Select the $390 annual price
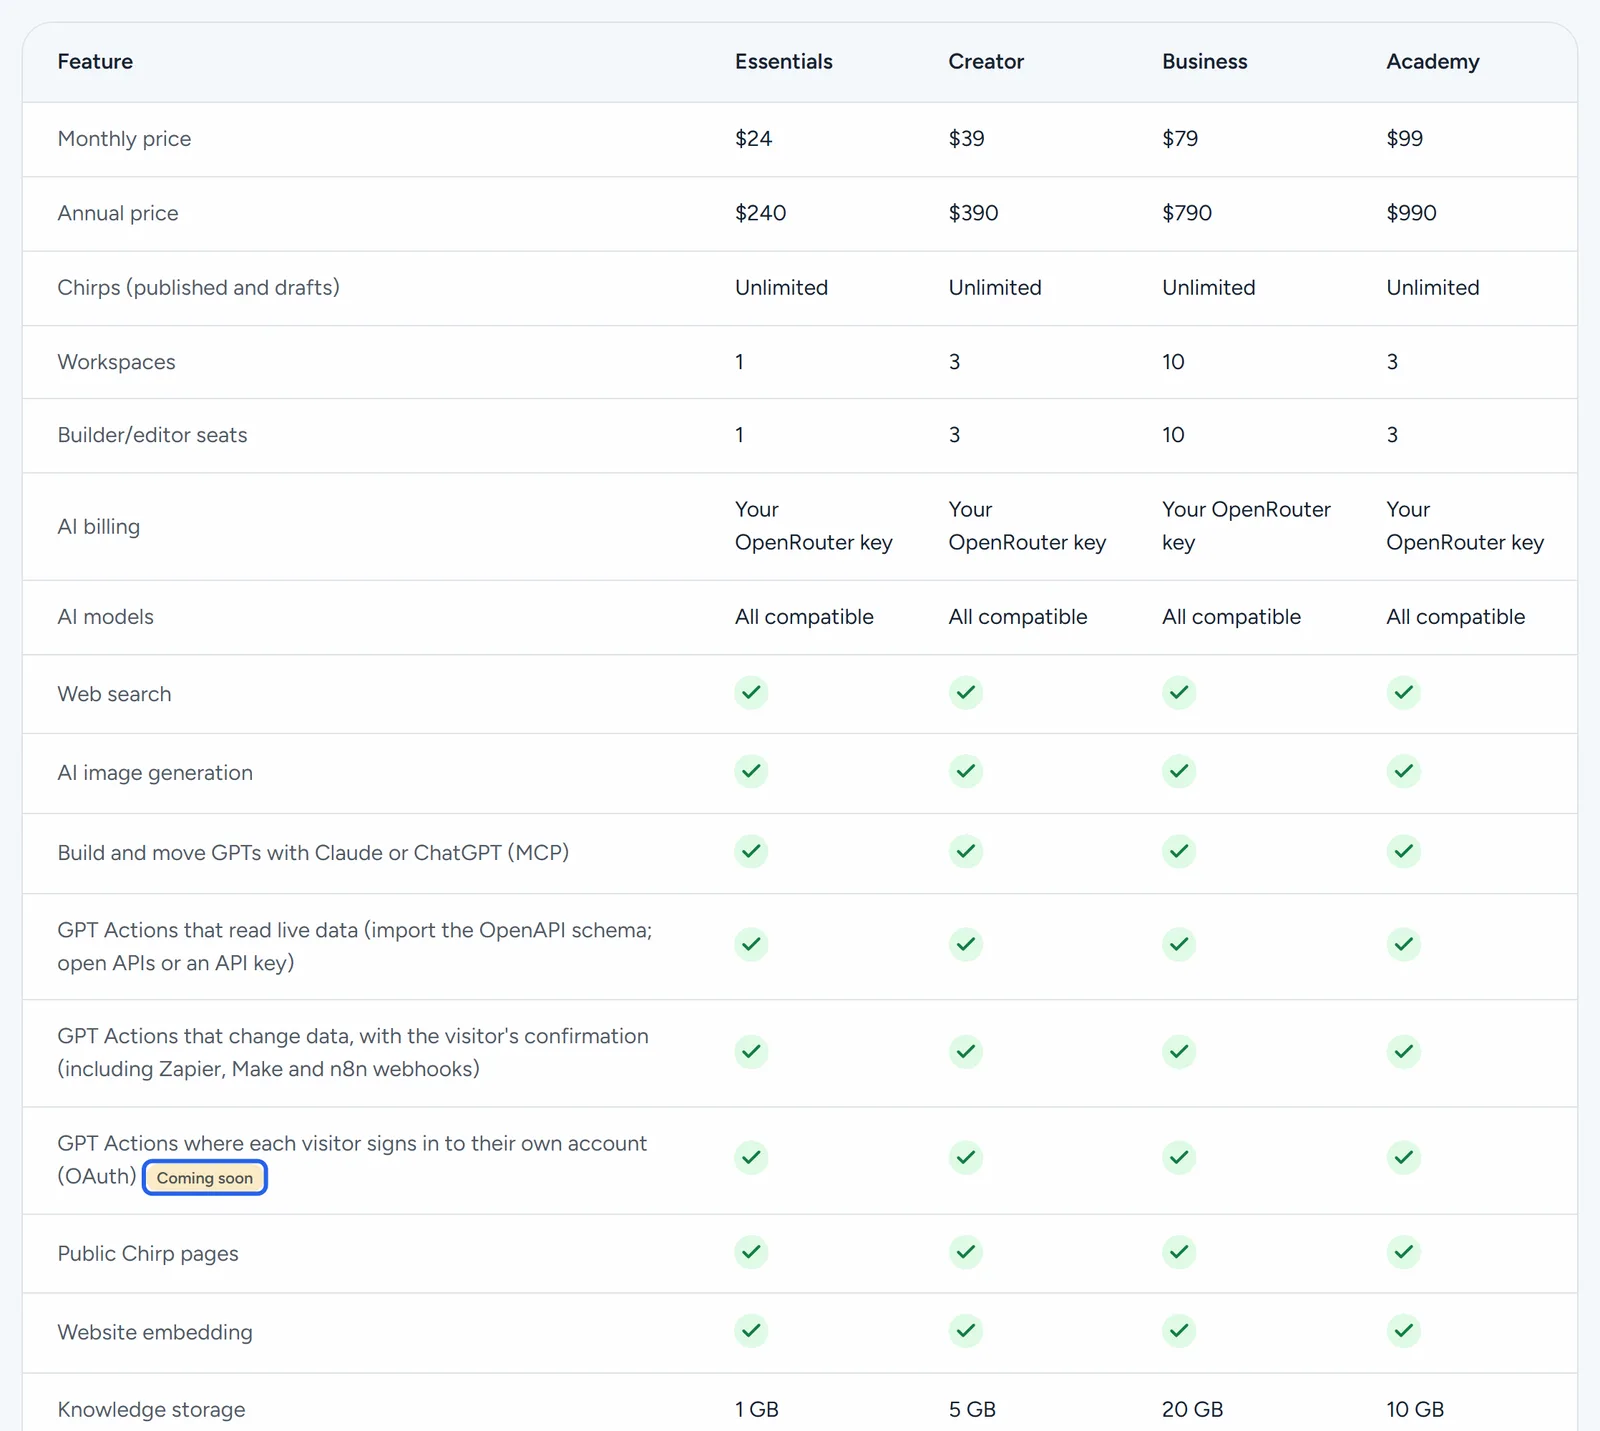This screenshot has width=1600, height=1431. pyautogui.click(x=973, y=213)
